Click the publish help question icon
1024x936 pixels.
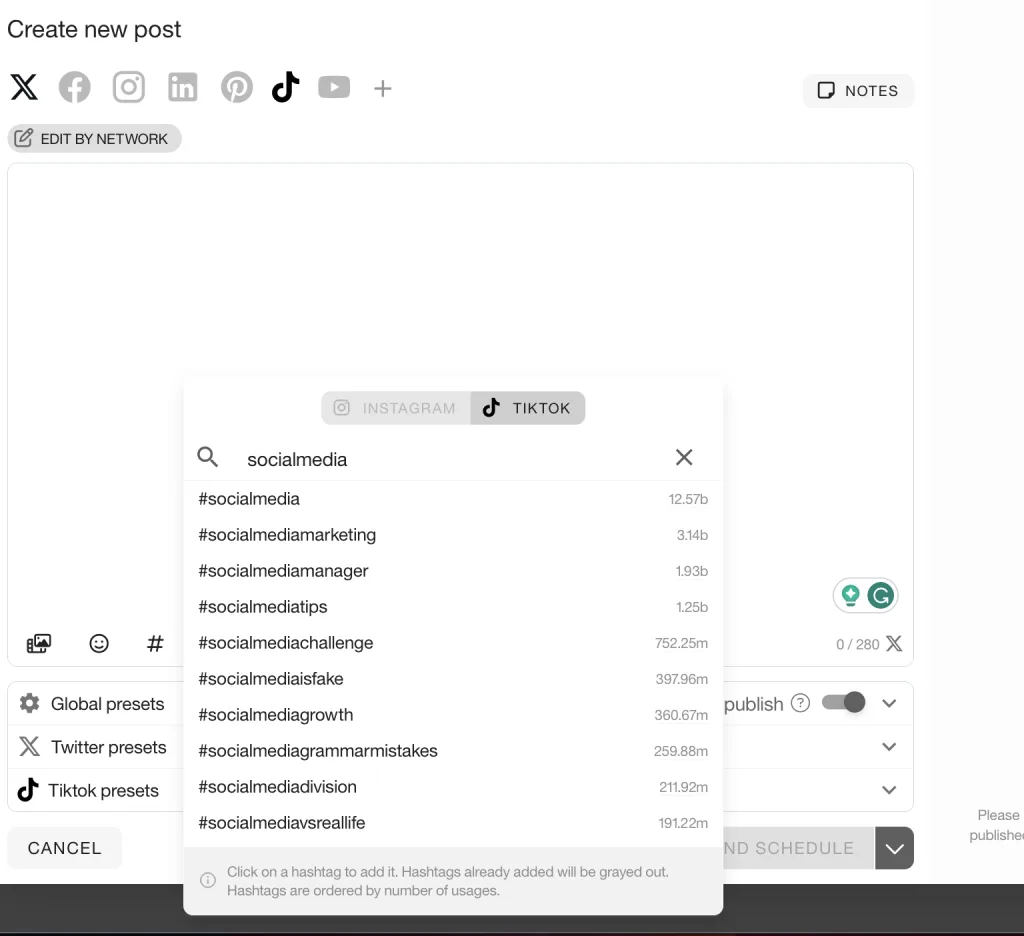(x=800, y=703)
